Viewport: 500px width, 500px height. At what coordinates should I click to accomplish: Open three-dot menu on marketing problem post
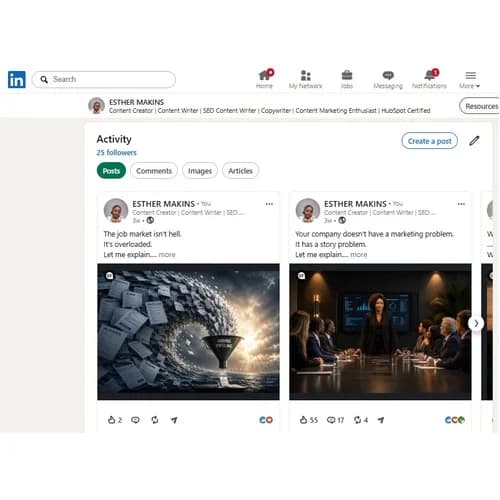[461, 204]
